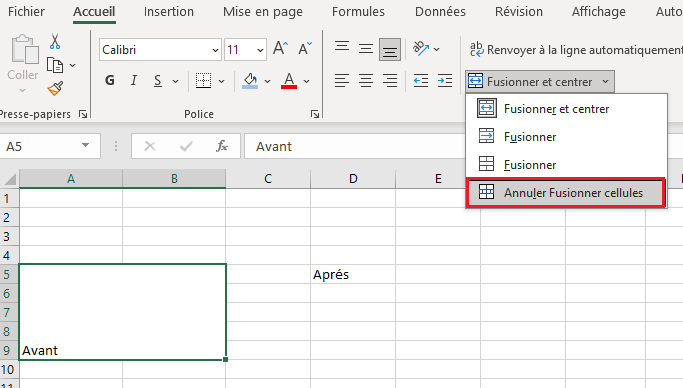Apply the fill color bucket
Viewport: 683px width, 388px height.
point(250,81)
